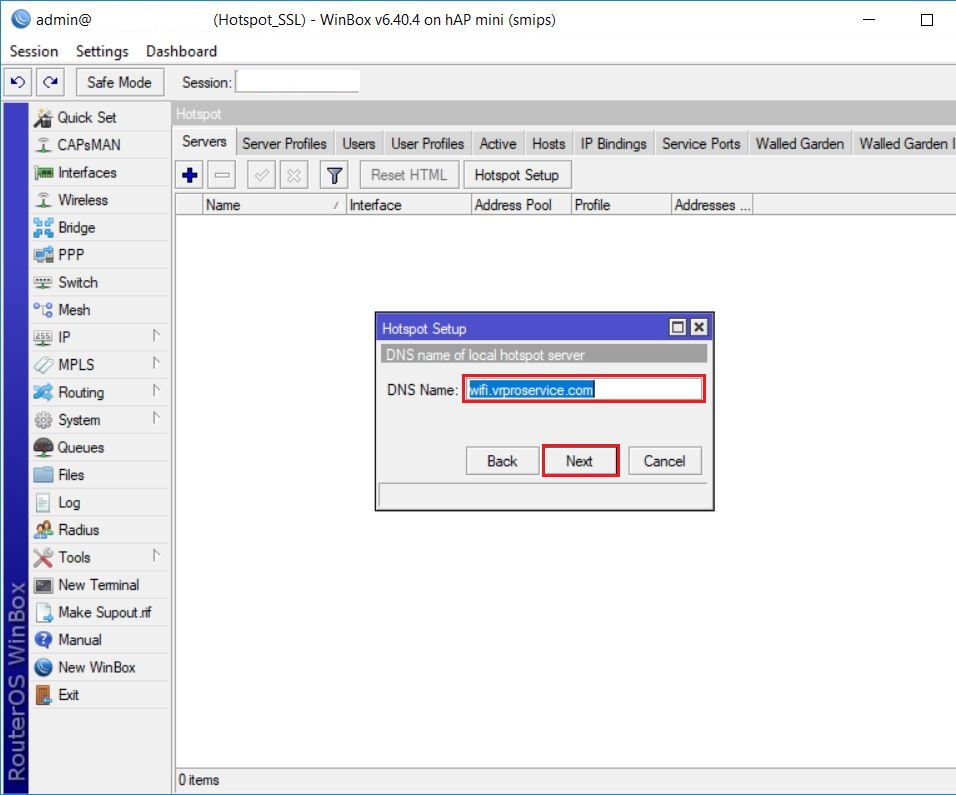
Task: Open Quick Set from sidebar
Action: pyautogui.click(x=100, y=117)
